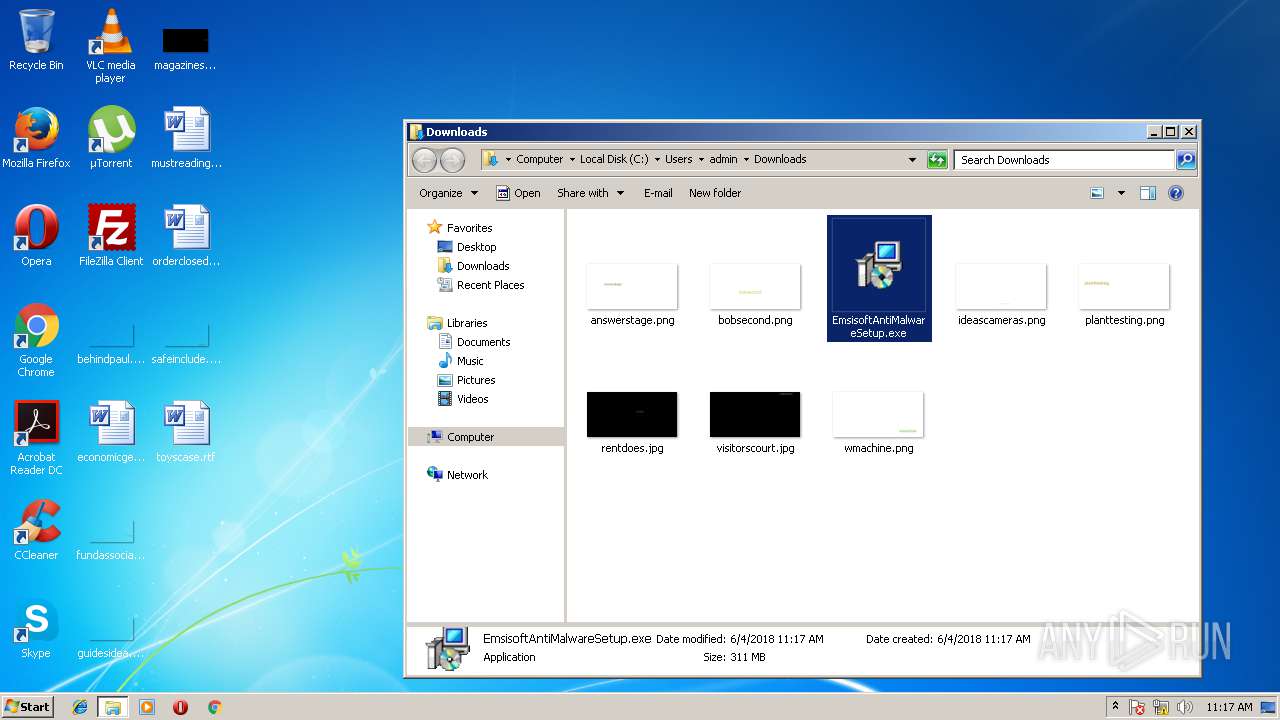1280x720 pixels.
Task: Select the orderclosed Word document icon
Action: (x=186, y=236)
